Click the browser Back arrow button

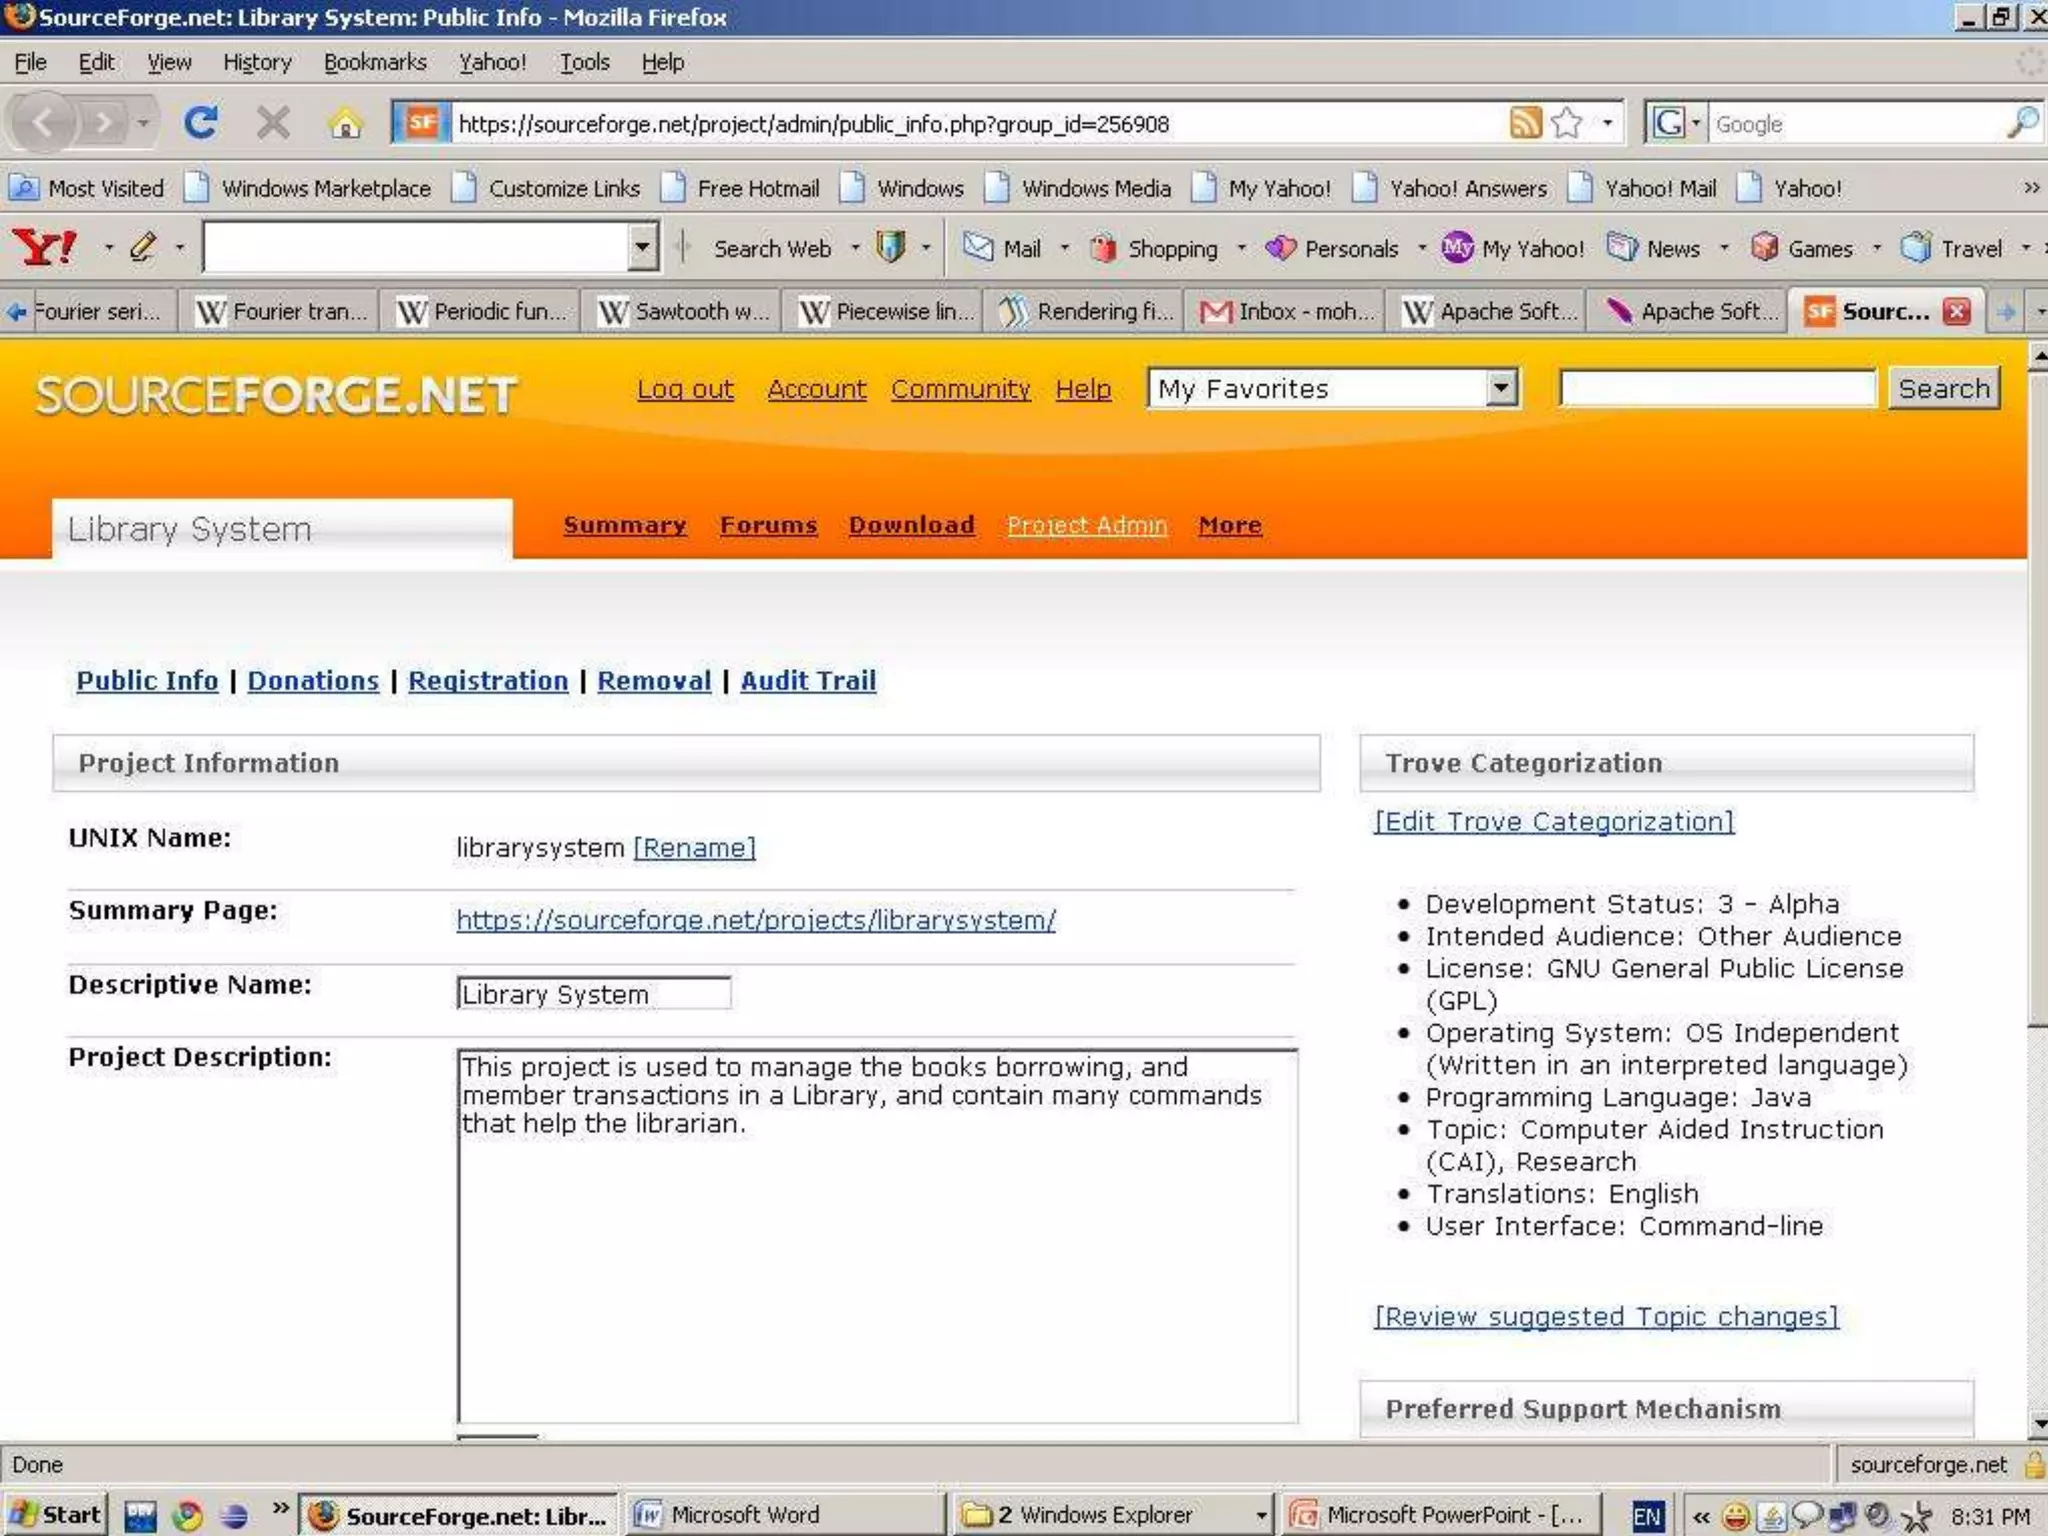(44, 124)
